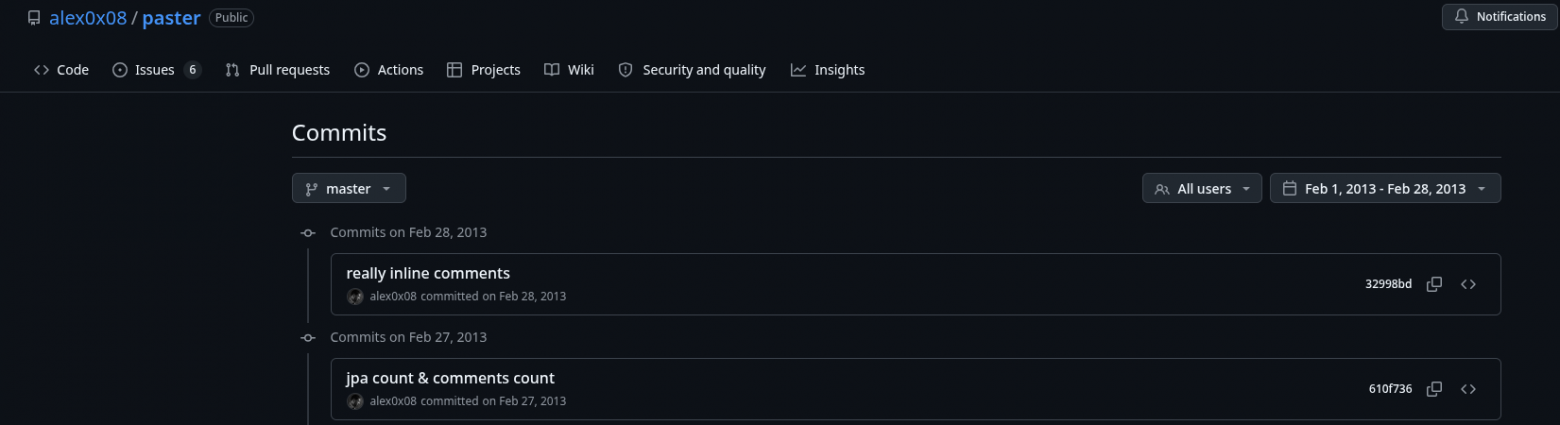The width and height of the screenshot is (1560, 425).
Task: Switch to the Code tab
Action: (61, 70)
